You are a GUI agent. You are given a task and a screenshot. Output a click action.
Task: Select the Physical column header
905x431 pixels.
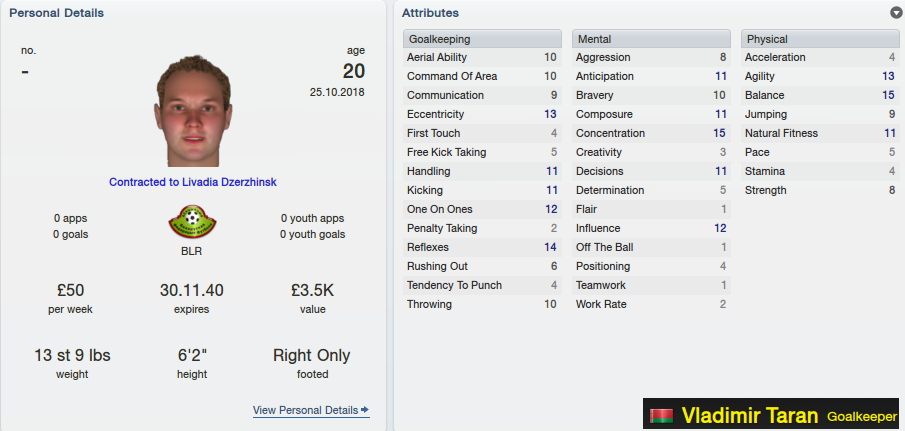[x=820, y=39]
